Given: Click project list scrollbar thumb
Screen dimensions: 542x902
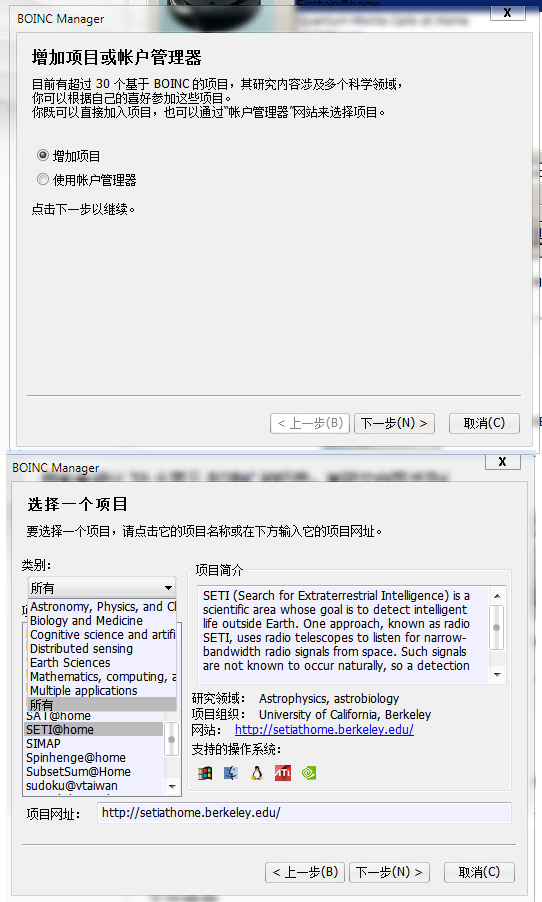Looking at the screenshot, I should (x=171, y=739).
